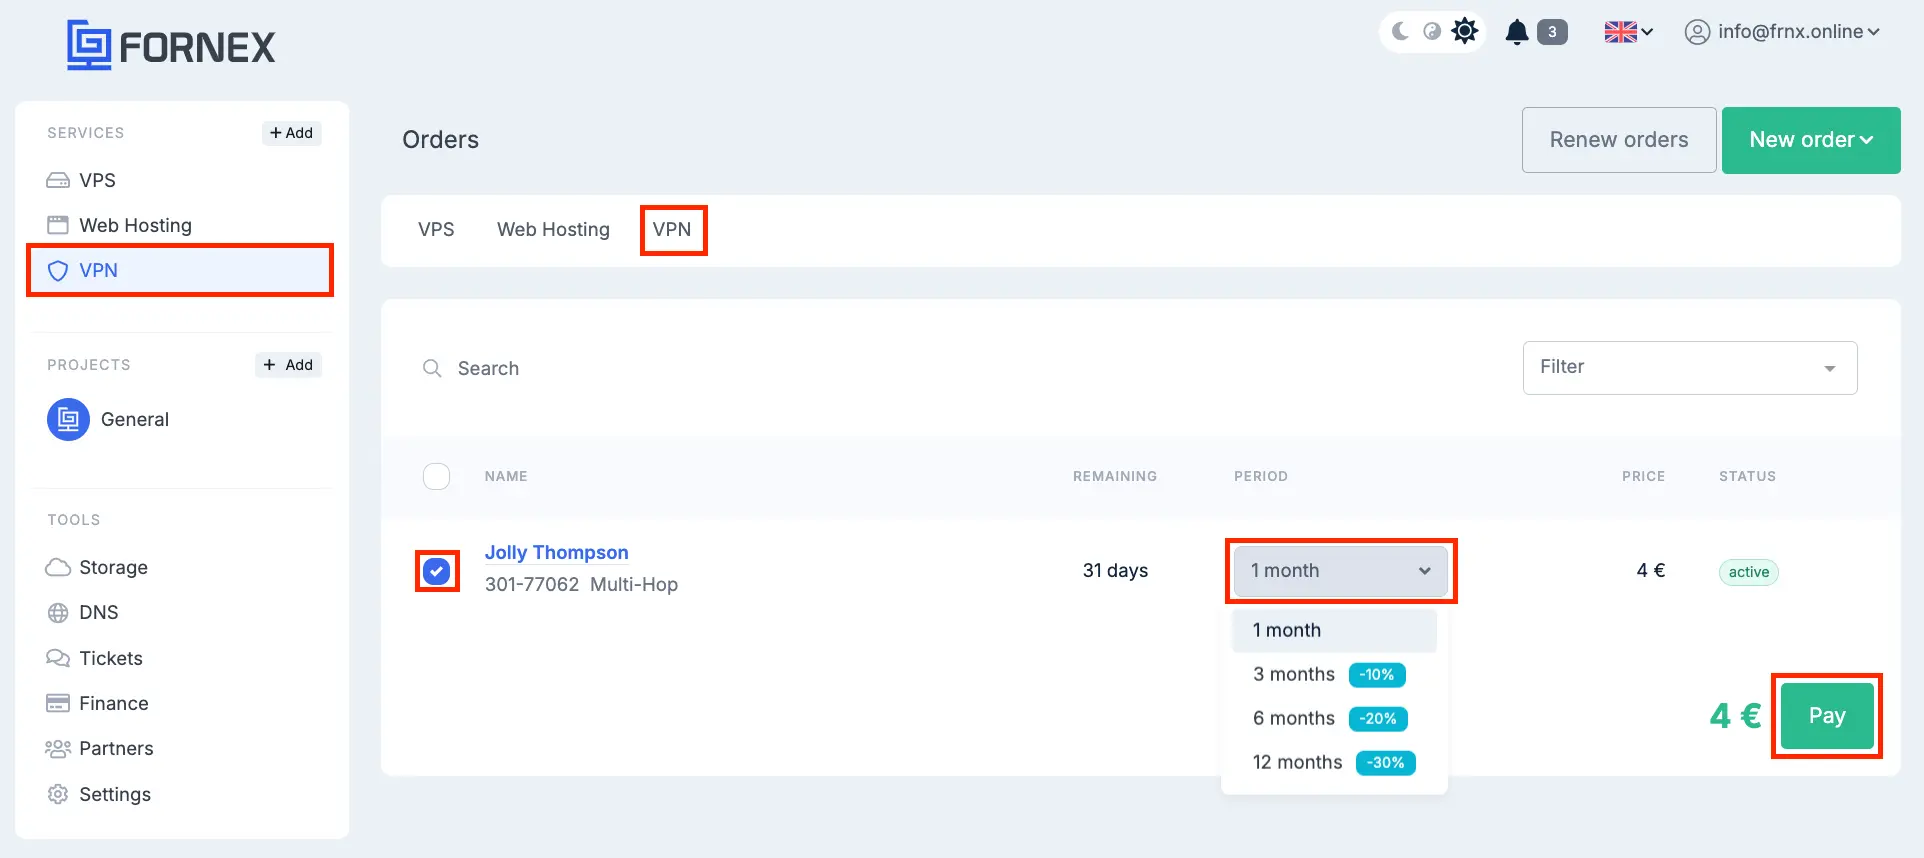1924x858 pixels.
Task: Toggle the select-all orders checkbox
Action: (437, 476)
